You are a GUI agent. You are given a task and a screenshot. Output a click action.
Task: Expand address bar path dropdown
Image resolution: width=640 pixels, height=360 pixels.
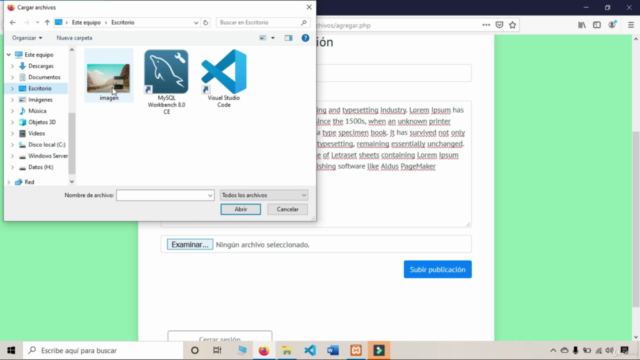[x=196, y=22]
